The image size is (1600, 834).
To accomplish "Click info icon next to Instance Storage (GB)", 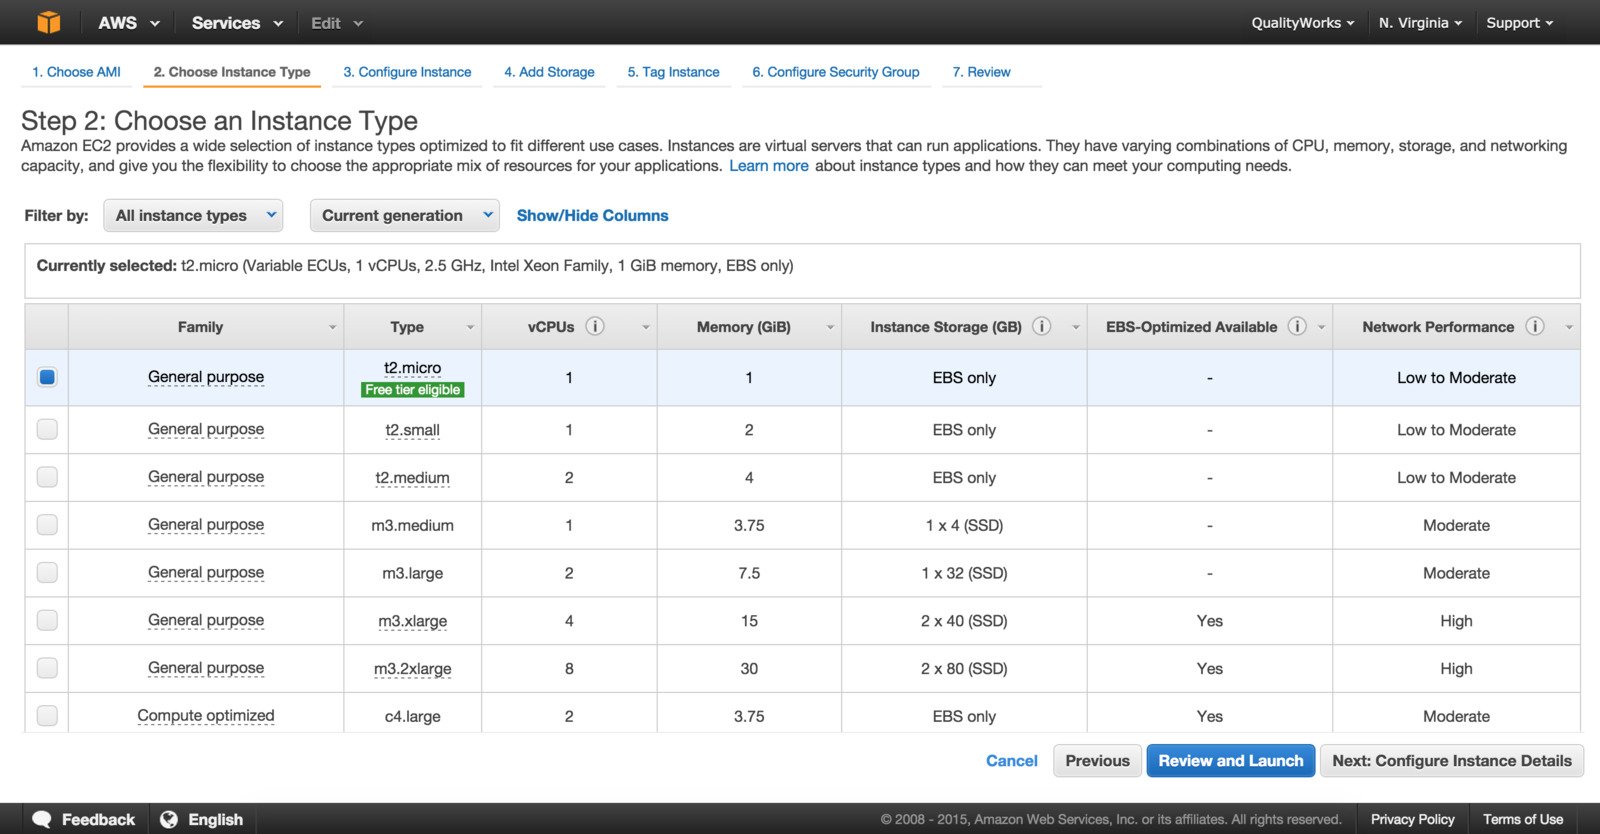I will [x=1041, y=326].
